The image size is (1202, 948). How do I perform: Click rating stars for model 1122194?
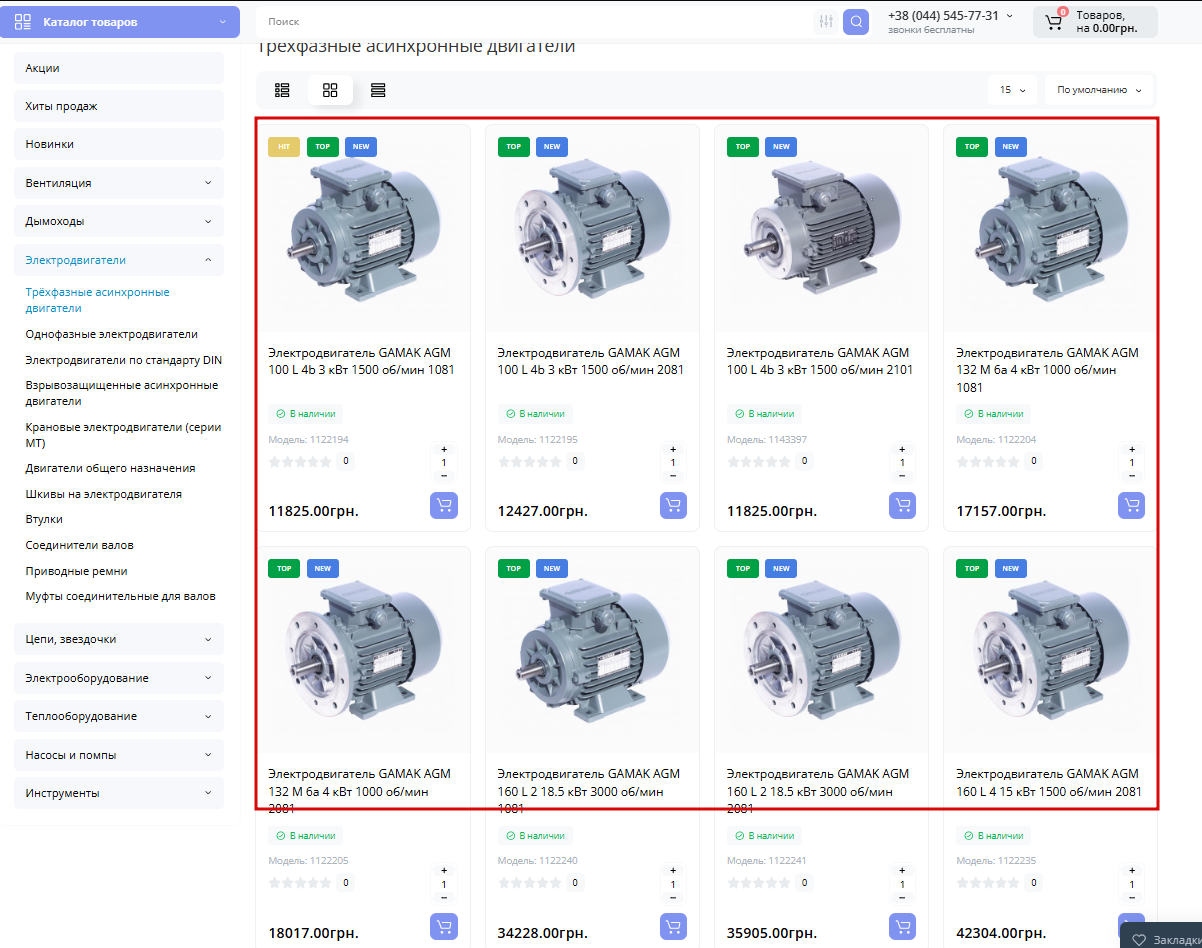point(300,462)
